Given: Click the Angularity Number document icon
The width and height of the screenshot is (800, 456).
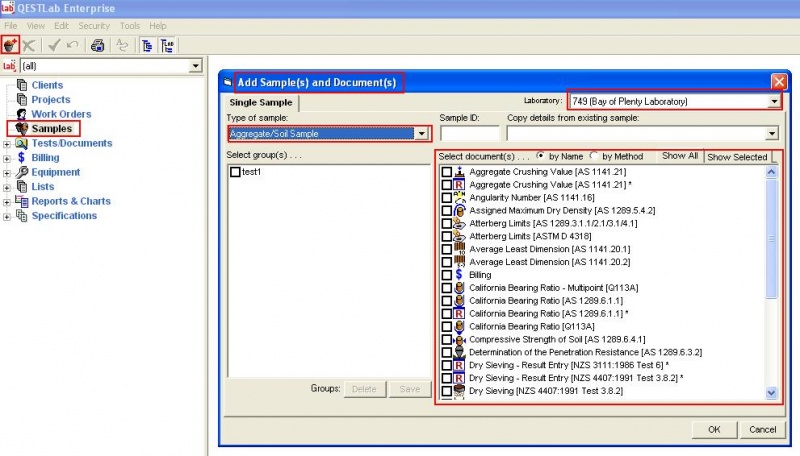Looking at the screenshot, I should 459,200.
